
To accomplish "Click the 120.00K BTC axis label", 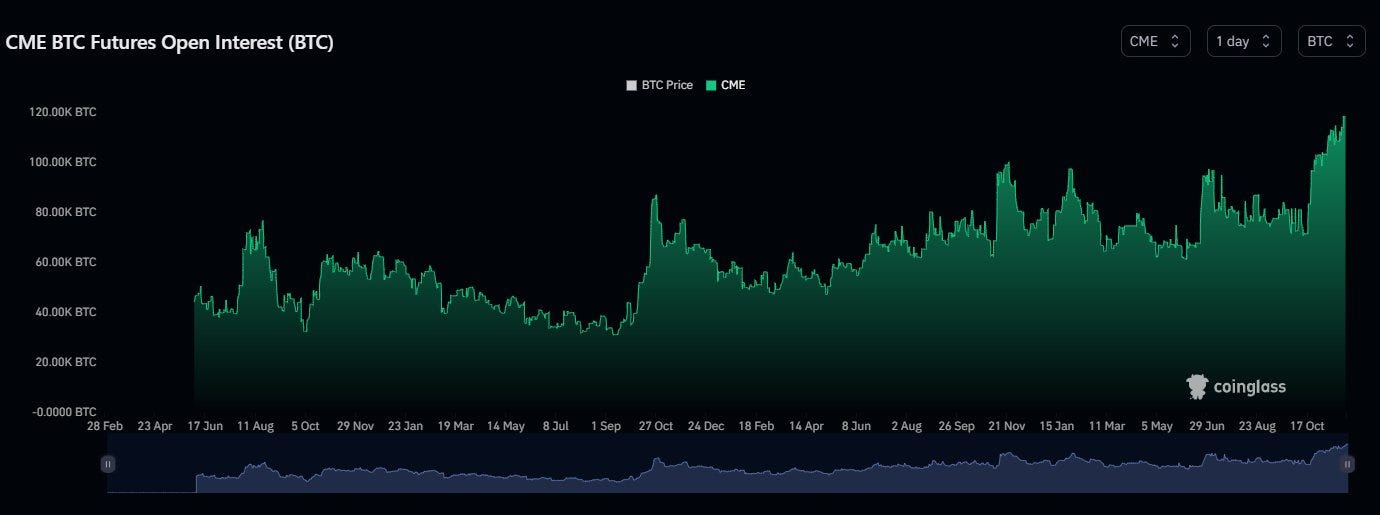I will 63,112.
